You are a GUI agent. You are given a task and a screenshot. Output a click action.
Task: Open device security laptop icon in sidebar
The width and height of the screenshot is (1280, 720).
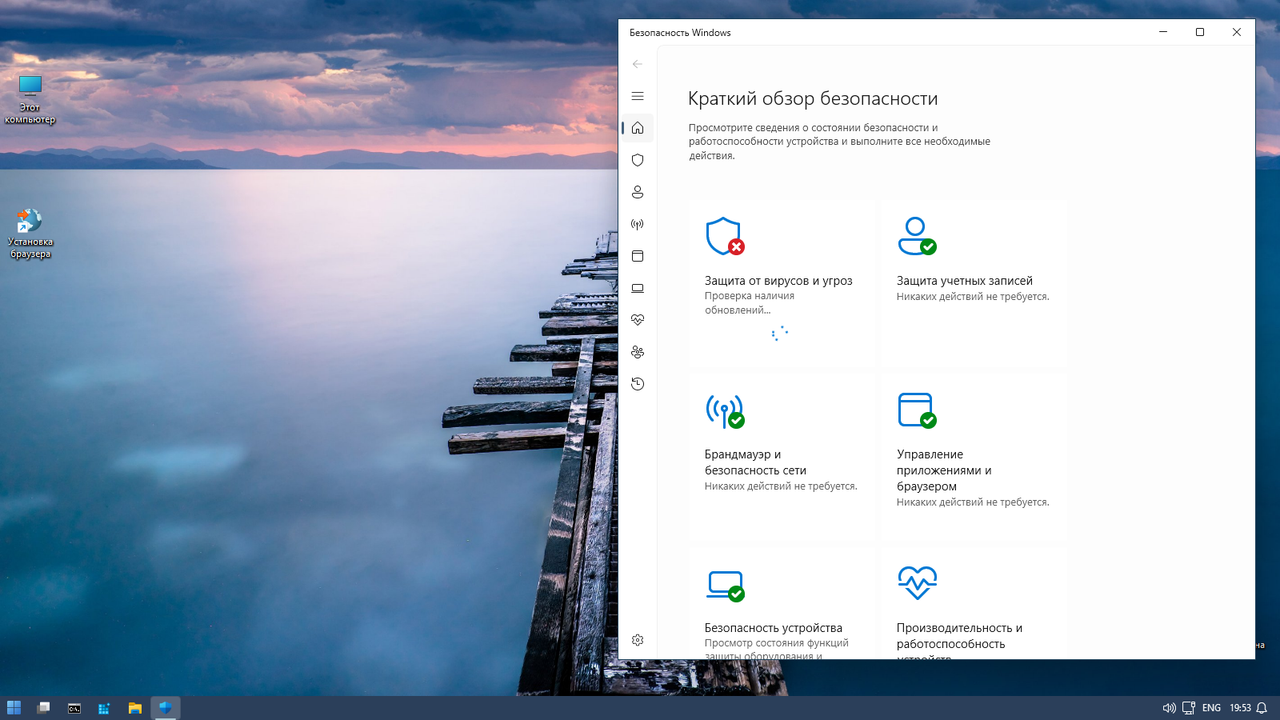(x=637, y=288)
